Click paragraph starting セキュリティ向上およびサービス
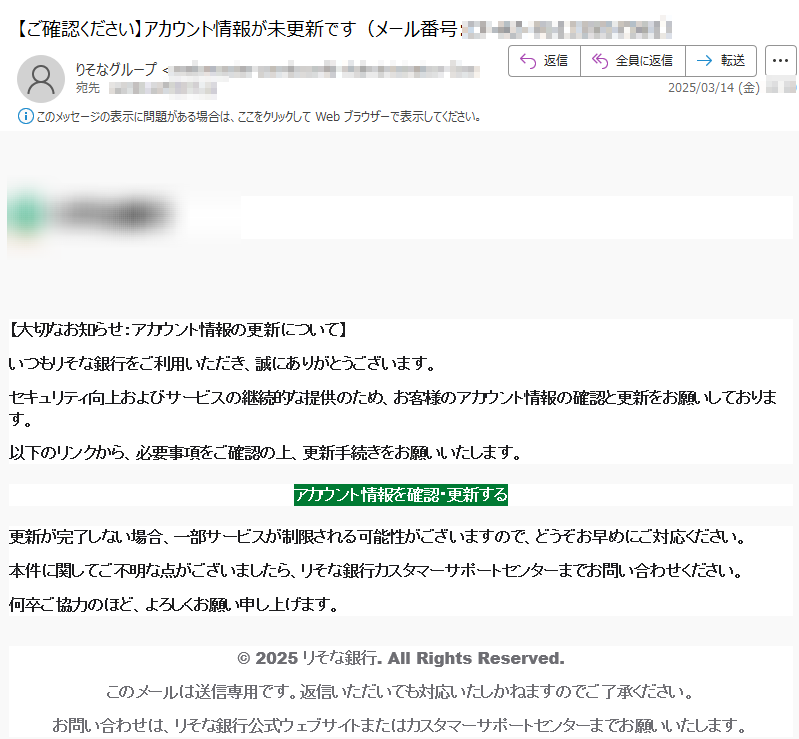Screen dimensions: 799x739 (x=393, y=408)
